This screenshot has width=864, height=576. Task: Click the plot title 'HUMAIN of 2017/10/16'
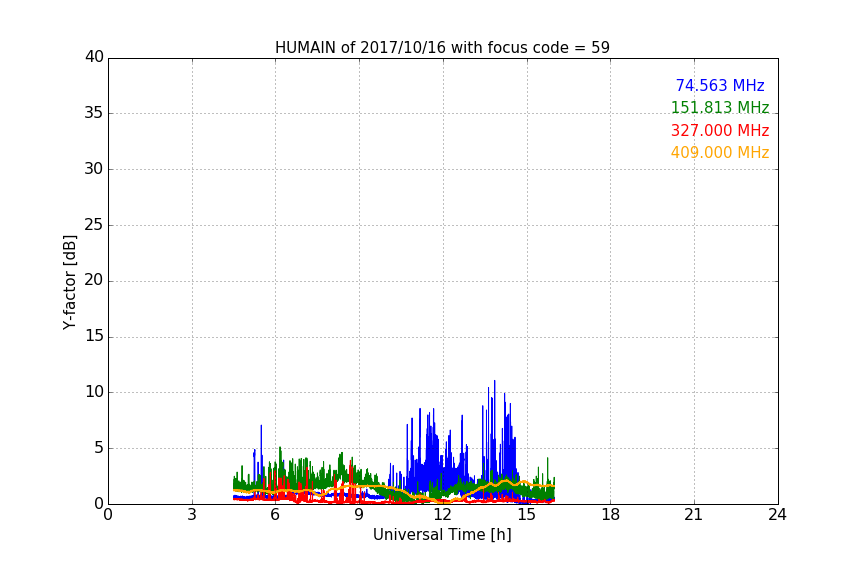click(442, 48)
